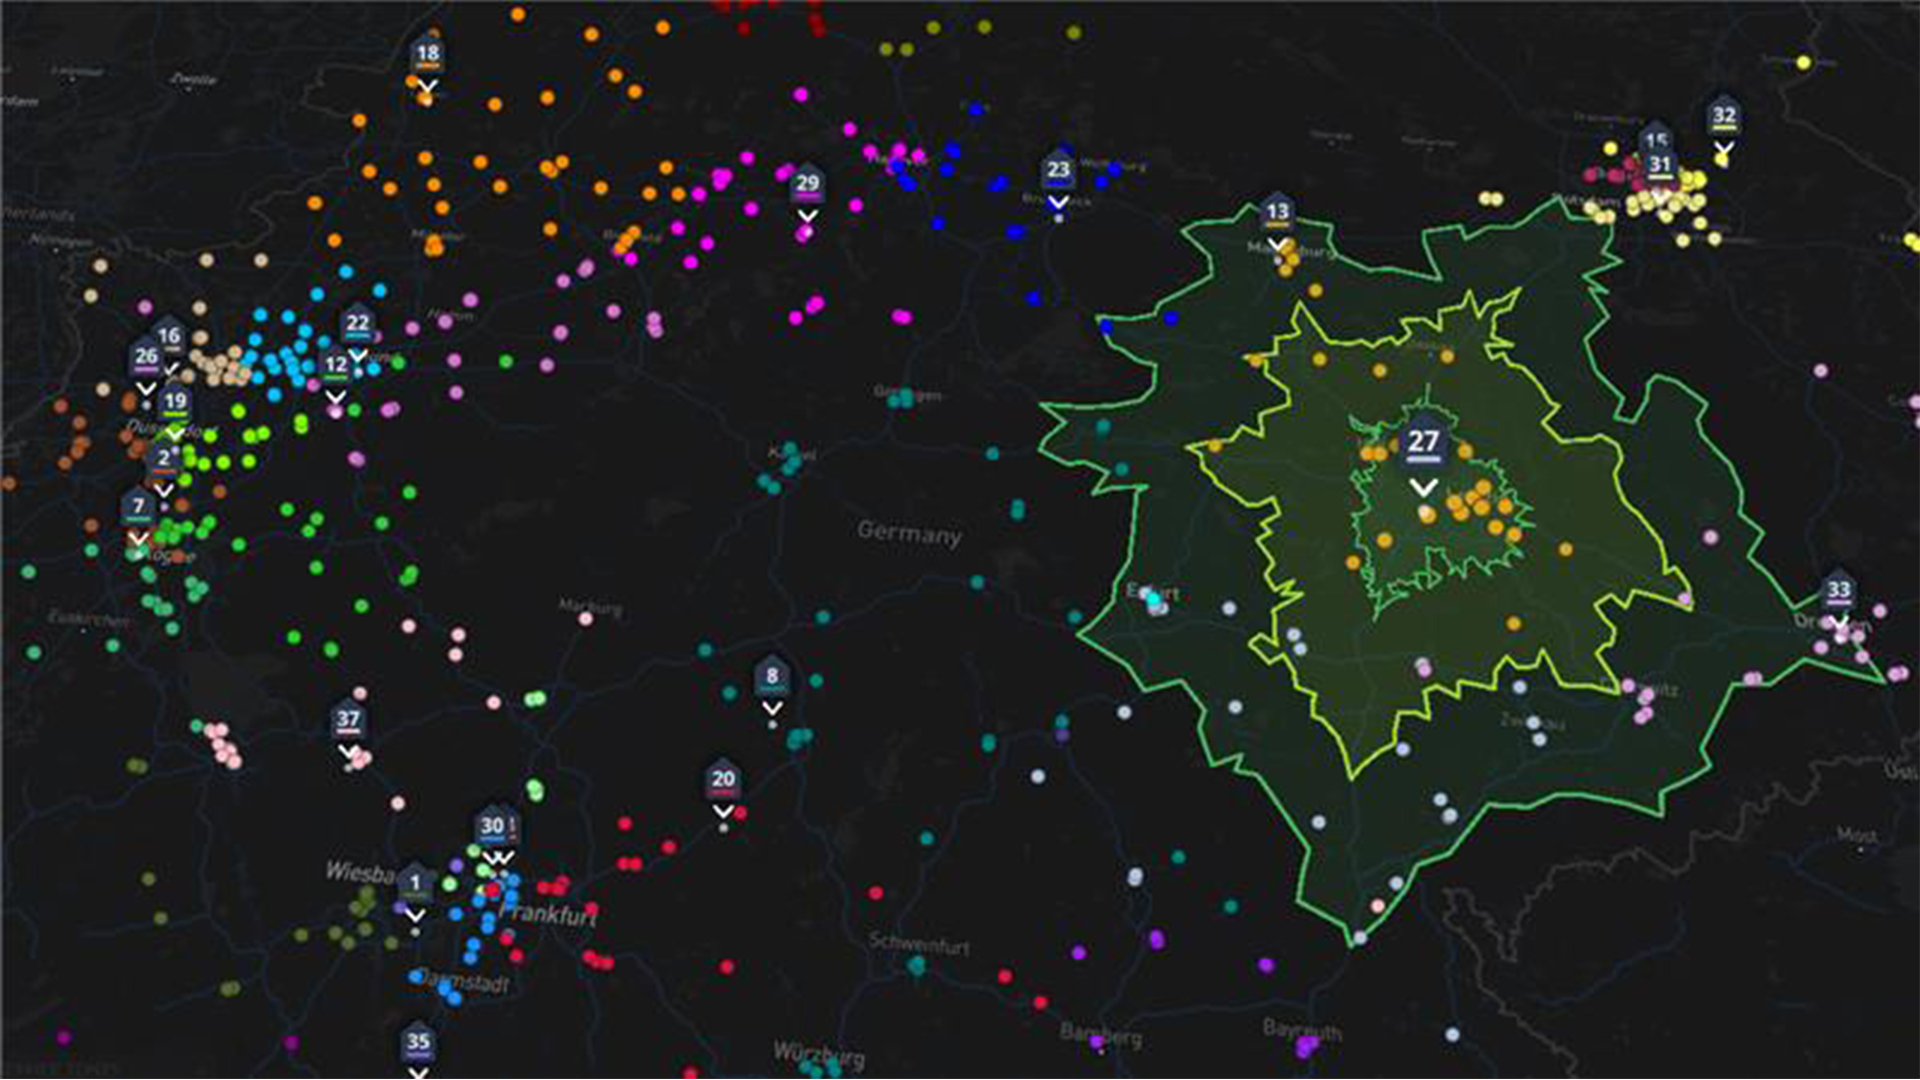Click depot marker number 27
1920x1080 pixels.
tap(1423, 441)
